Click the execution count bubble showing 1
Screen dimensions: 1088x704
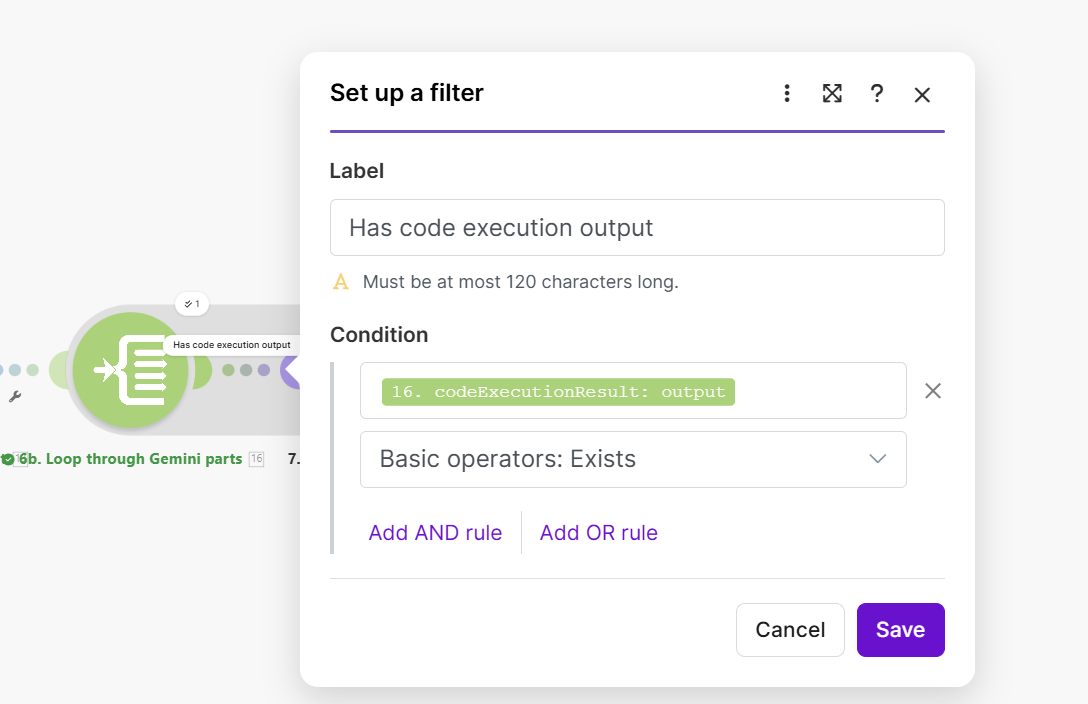click(x=192, y=303)
